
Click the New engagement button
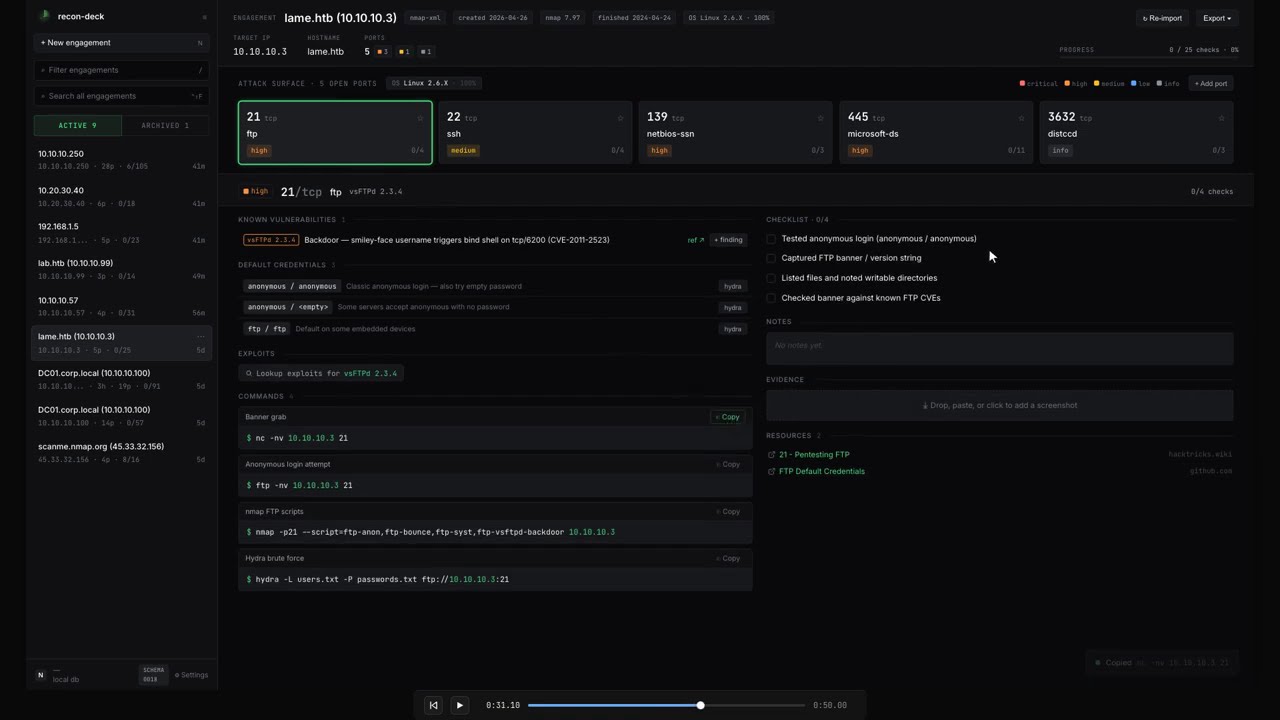click(x=121, y=43)
